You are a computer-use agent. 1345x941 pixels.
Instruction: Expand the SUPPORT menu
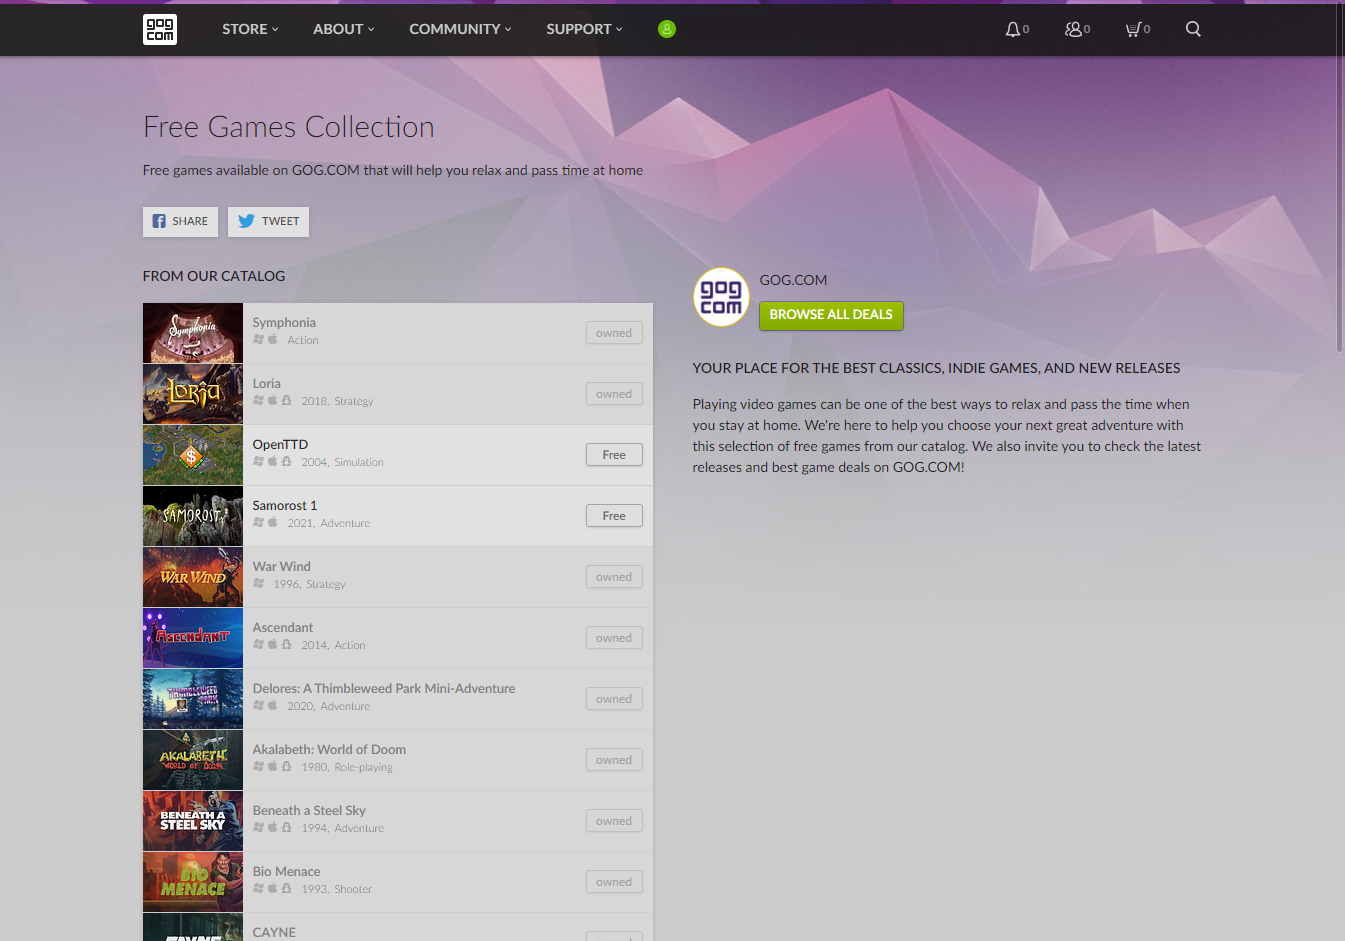(x=584, y=29)
